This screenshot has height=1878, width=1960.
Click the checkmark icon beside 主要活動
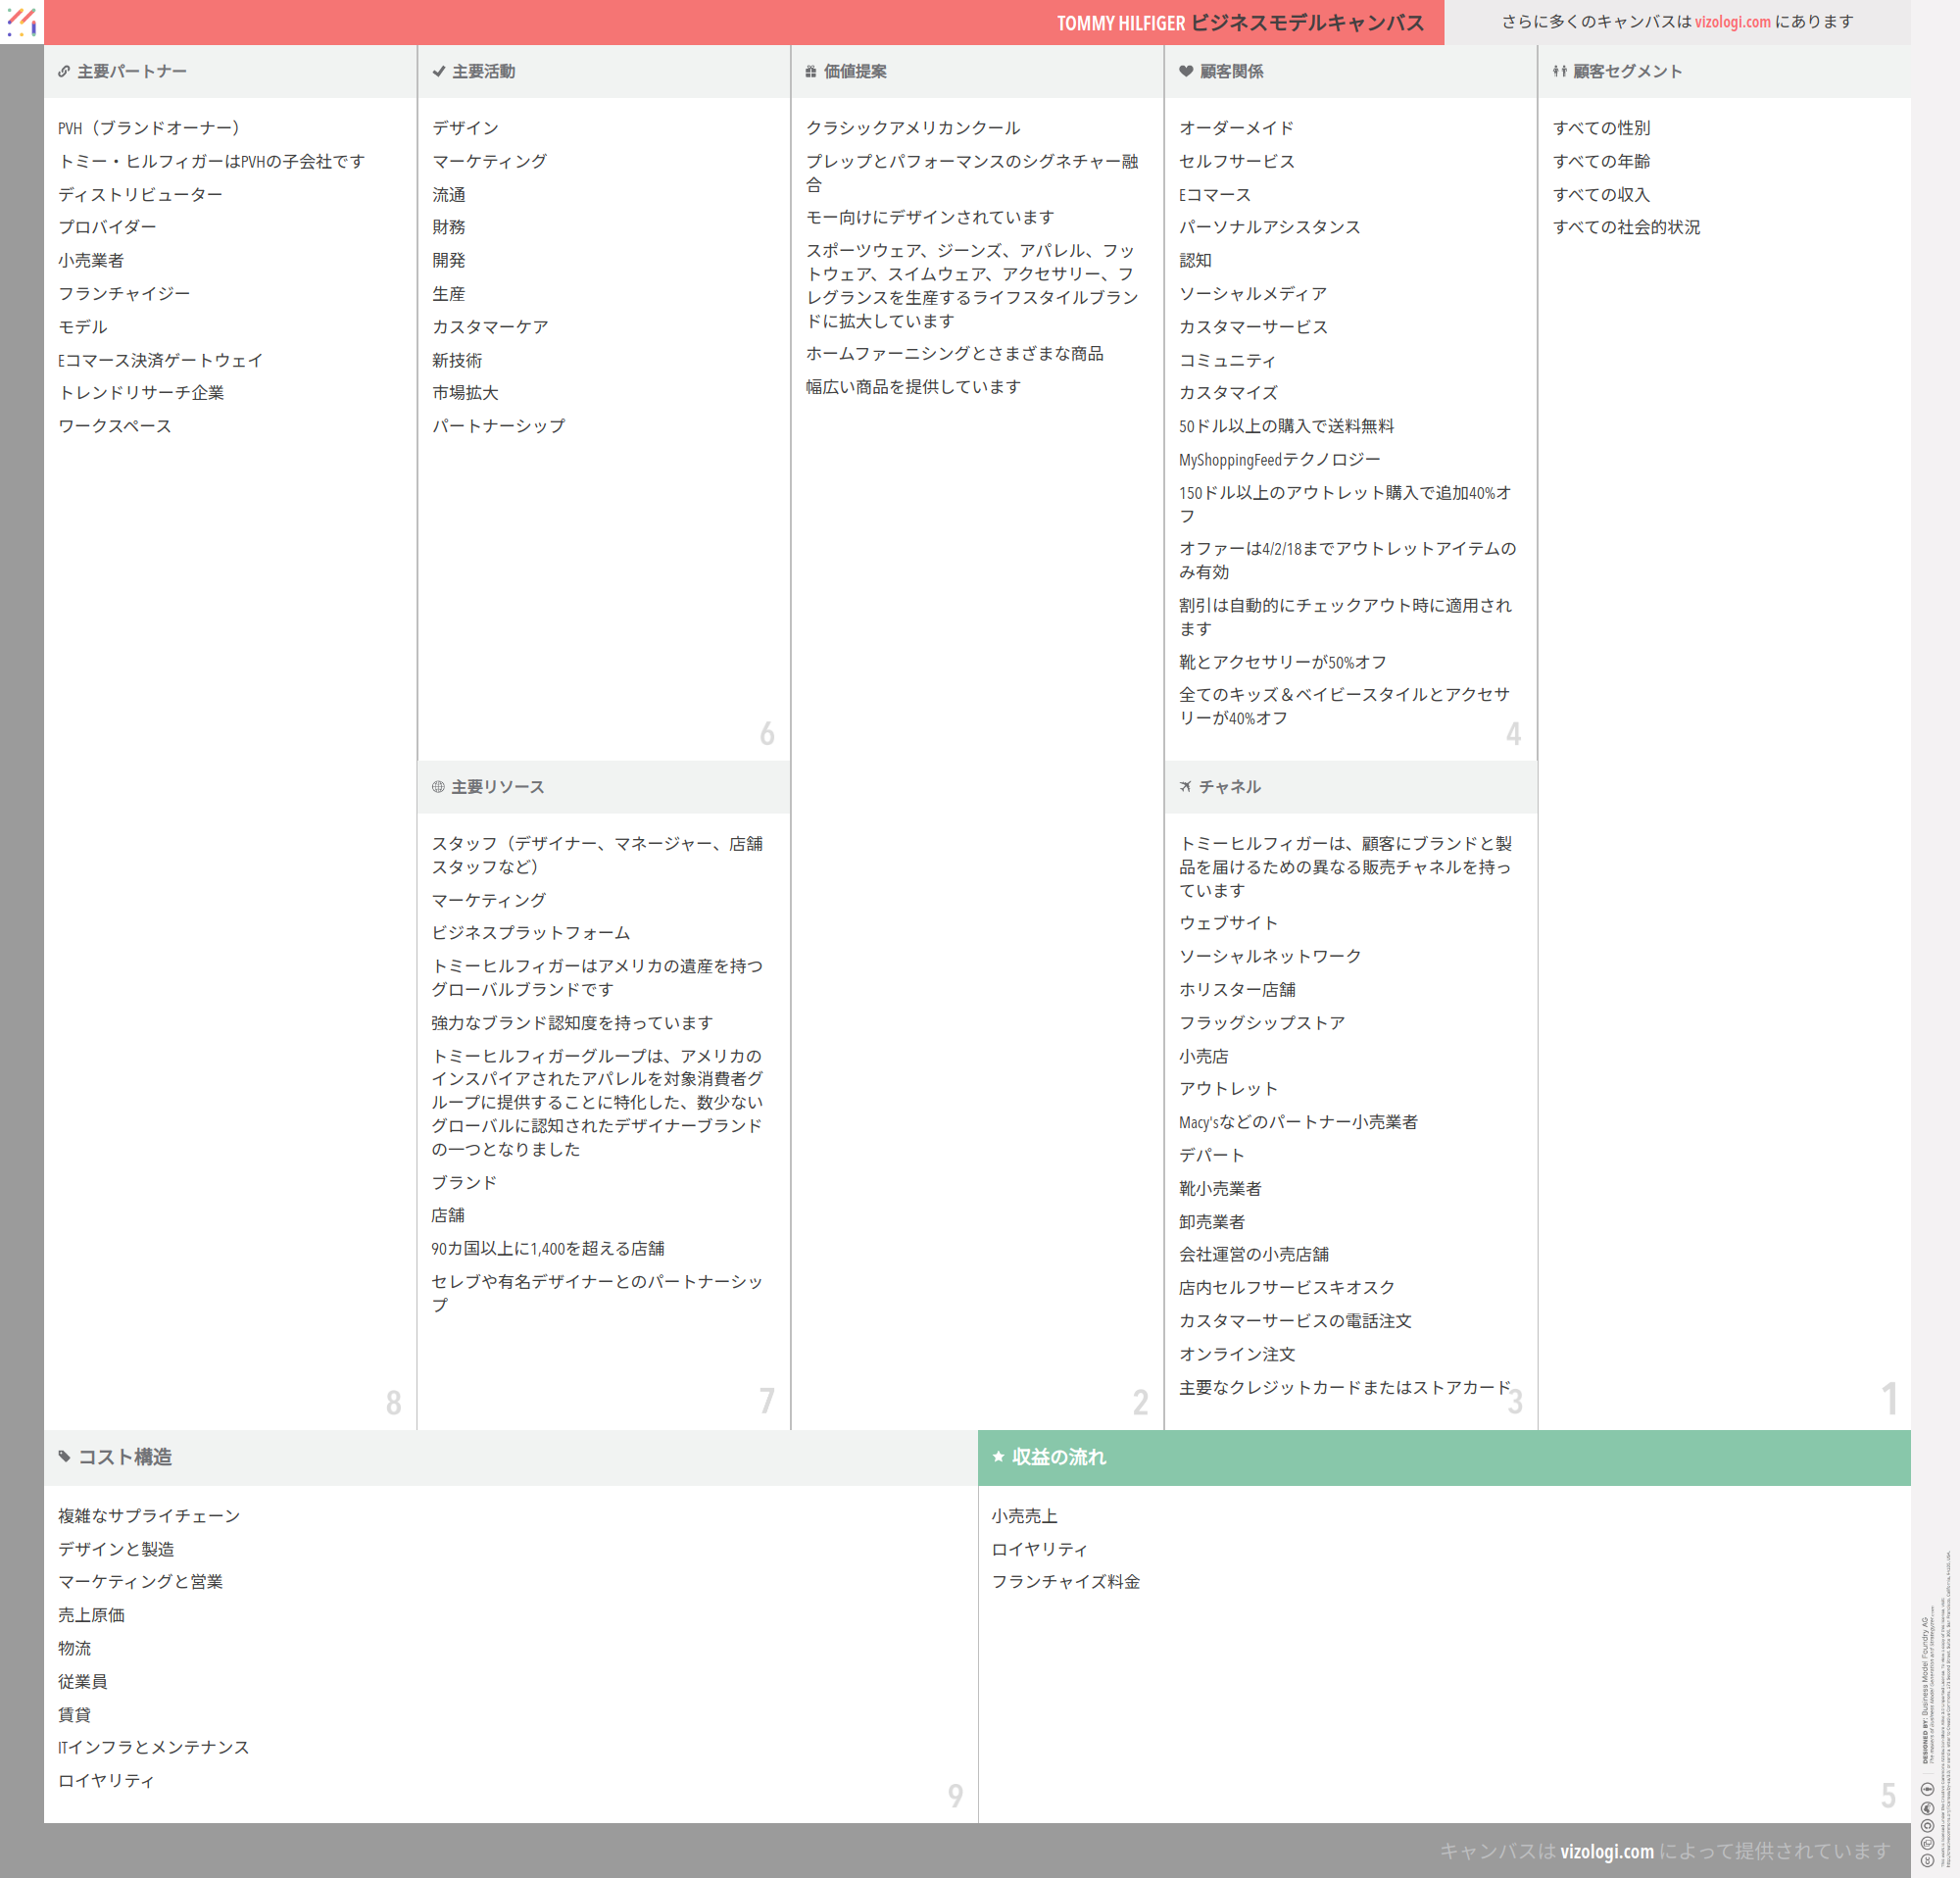pyautogui.click(x=438, y=72)
